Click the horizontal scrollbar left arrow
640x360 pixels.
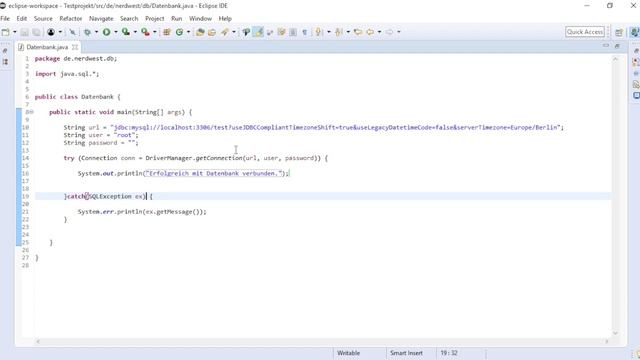[38, 342]
